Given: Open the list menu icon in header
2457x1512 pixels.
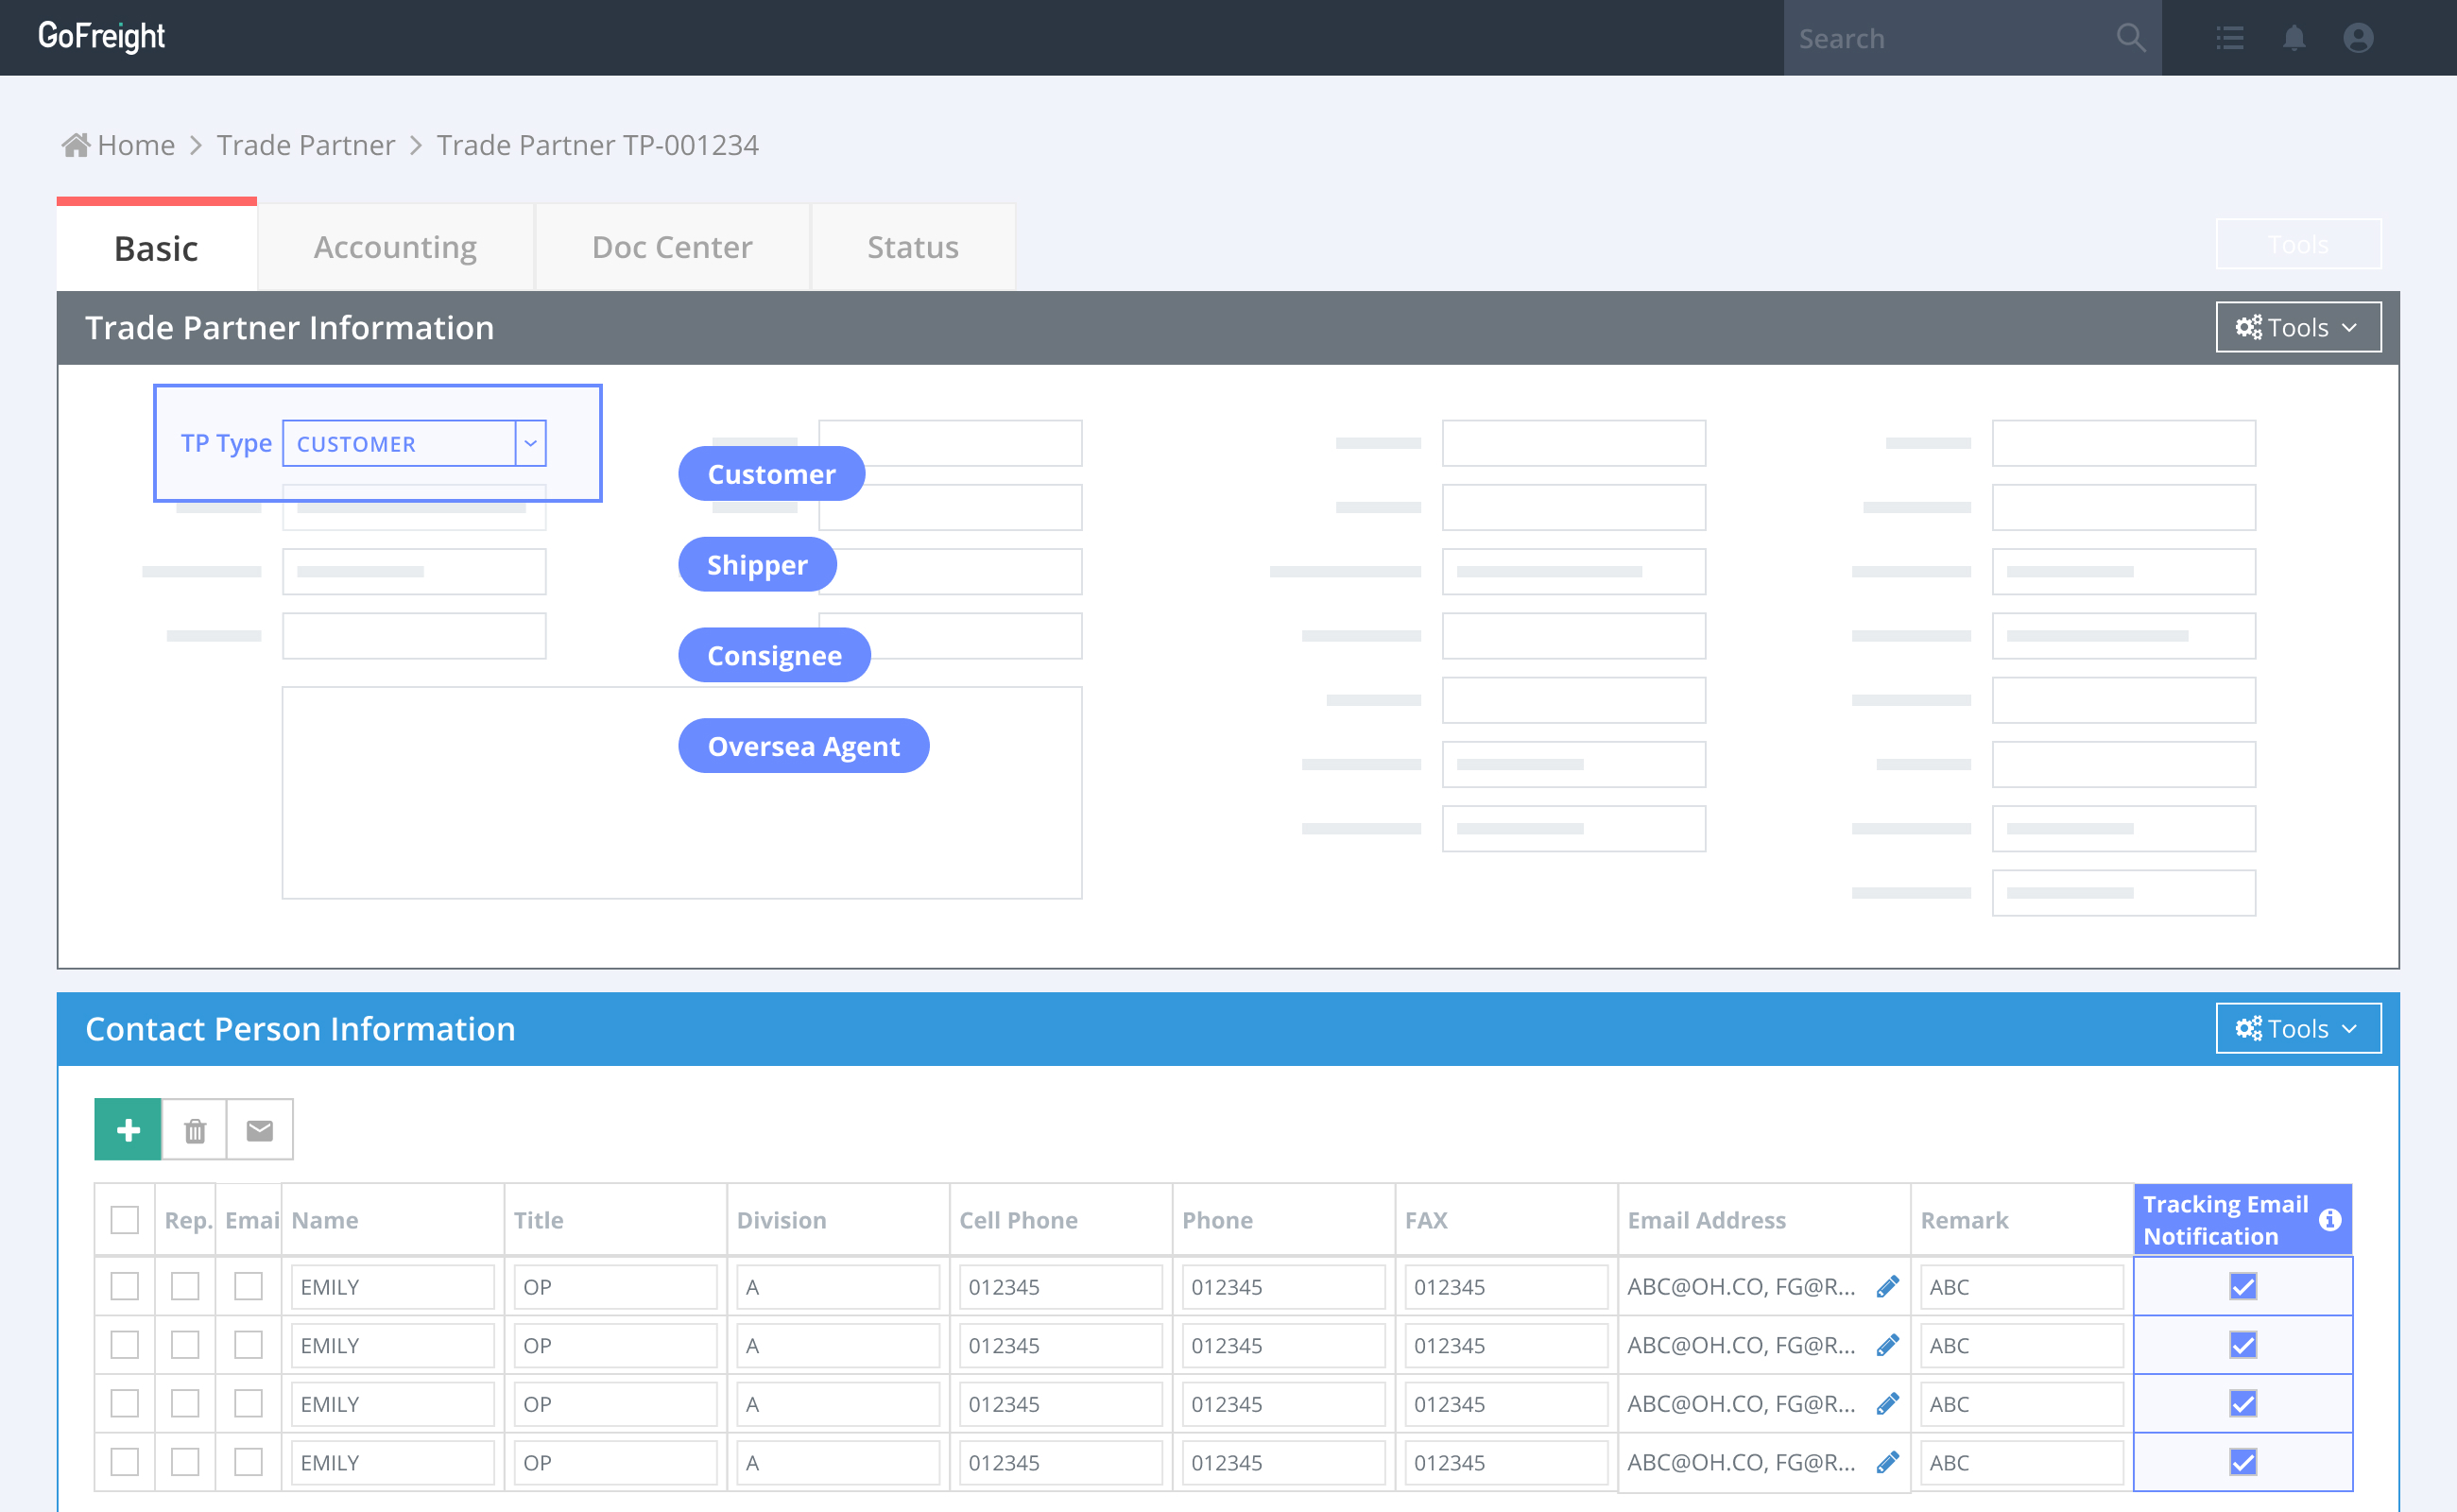Looking at the screenshot, I should [2229, 38].
